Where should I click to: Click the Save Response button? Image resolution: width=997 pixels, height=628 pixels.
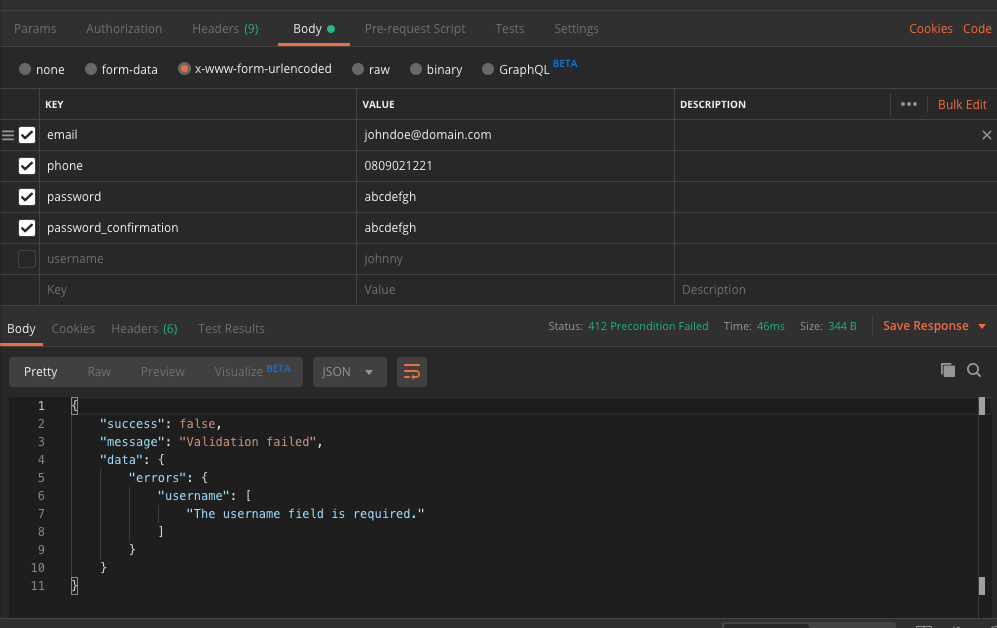[925, 326]
